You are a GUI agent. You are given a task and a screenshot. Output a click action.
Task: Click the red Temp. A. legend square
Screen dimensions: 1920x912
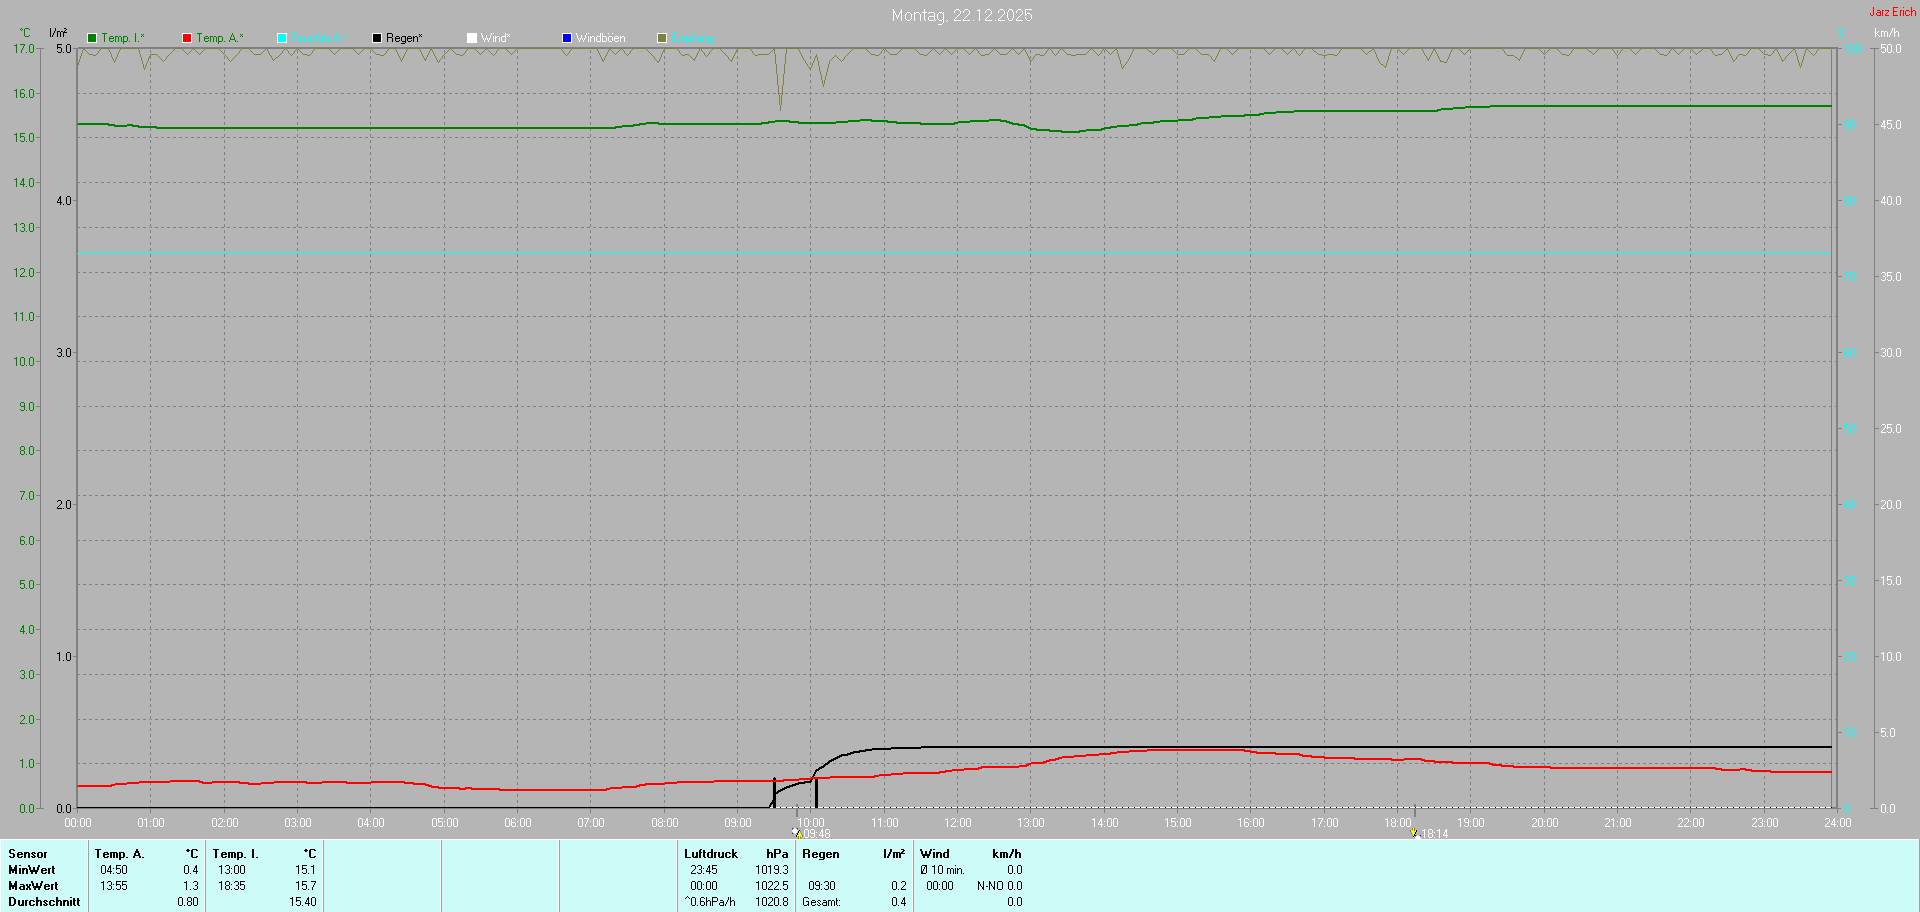point(187,38)
